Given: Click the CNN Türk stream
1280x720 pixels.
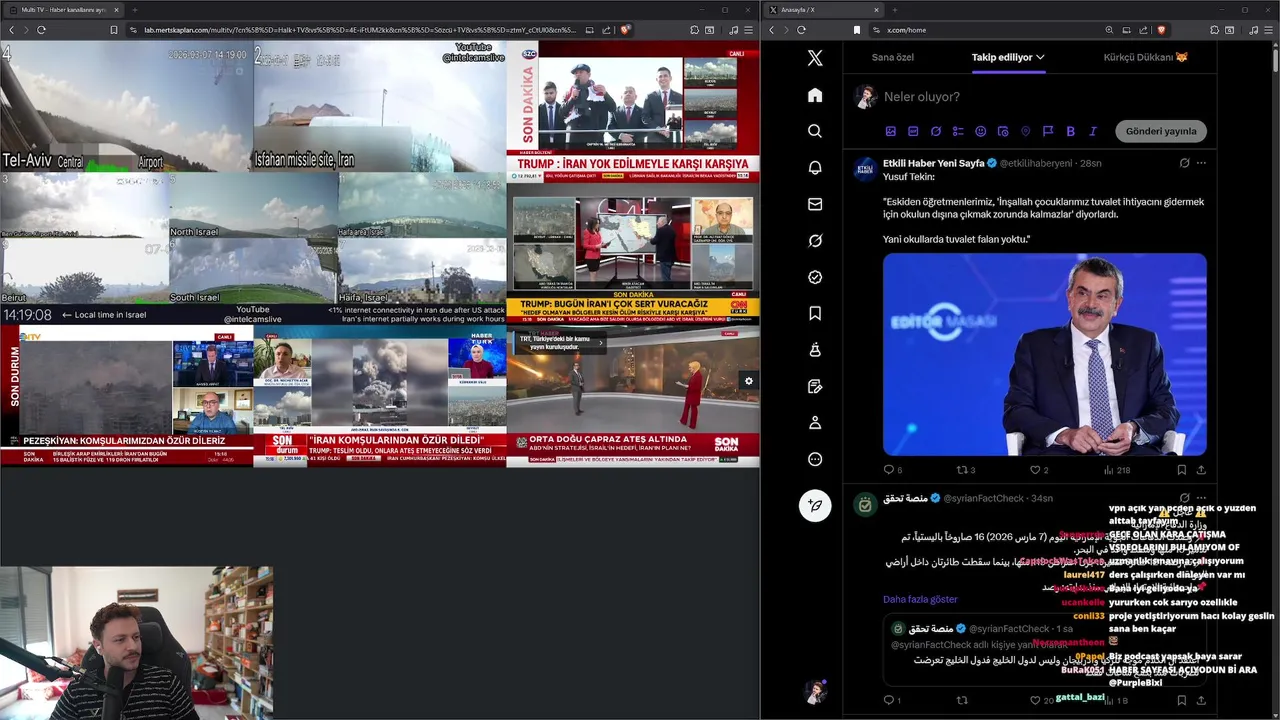Looking at the screenshot, I should pyautogui.click(x=633, y=254).
